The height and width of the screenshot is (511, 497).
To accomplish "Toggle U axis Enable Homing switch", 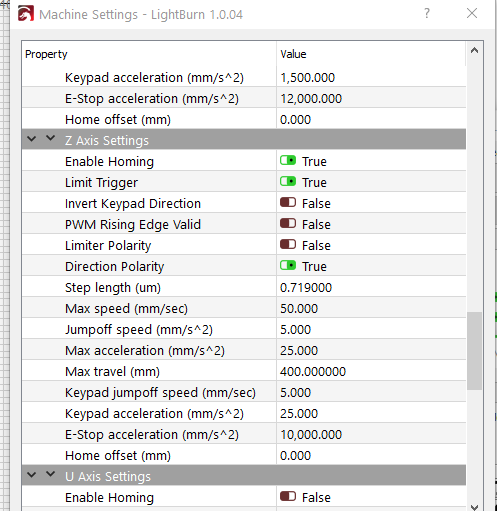I will click(288, 497).
